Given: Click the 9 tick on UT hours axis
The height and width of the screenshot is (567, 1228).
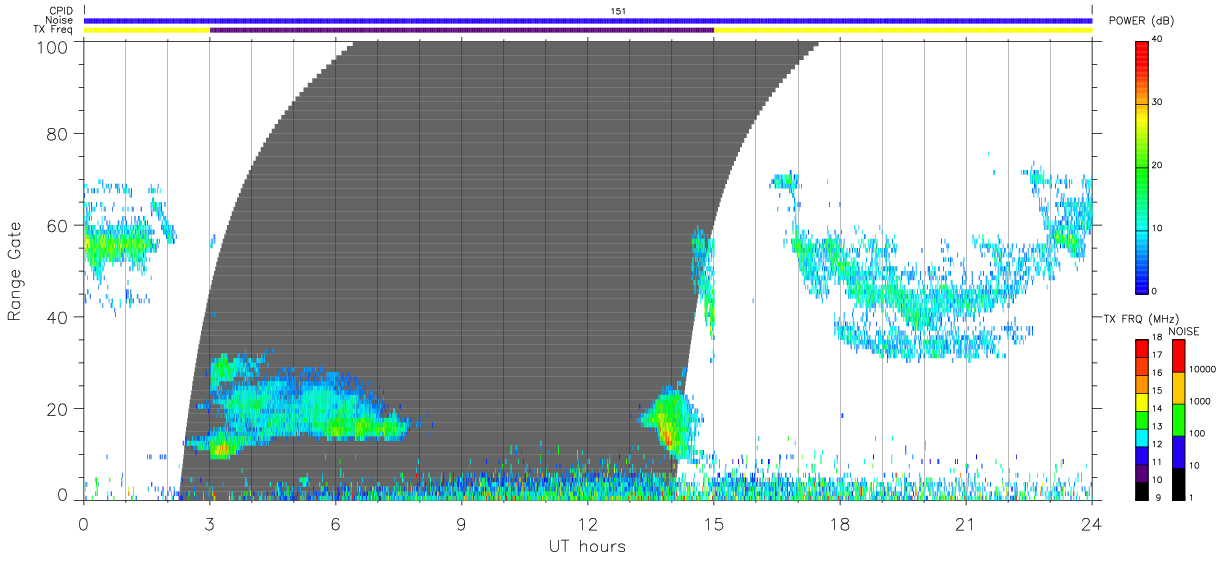Looking at the screenshot, I should (x=461, y=523).
